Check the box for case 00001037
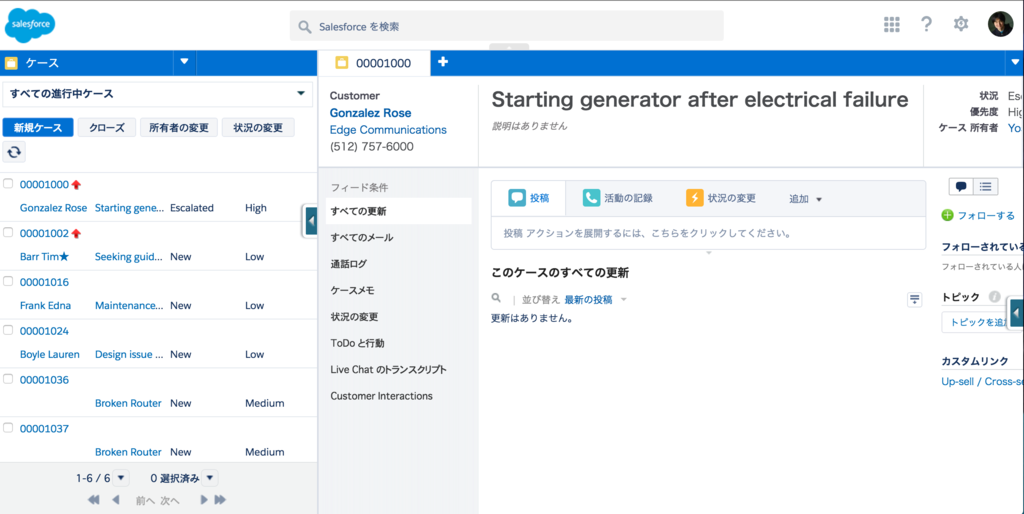1024x514 pixels. tap(8, 428)
